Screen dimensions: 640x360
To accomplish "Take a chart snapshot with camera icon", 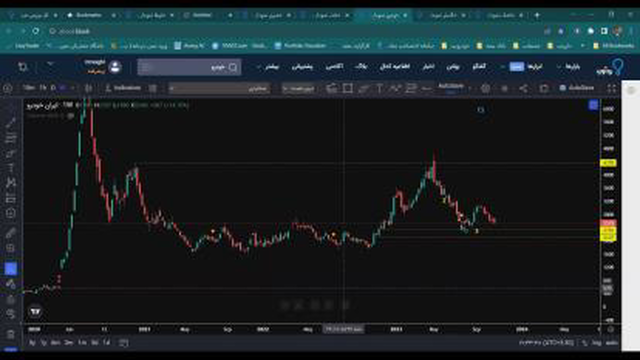I will coord(544,88).
